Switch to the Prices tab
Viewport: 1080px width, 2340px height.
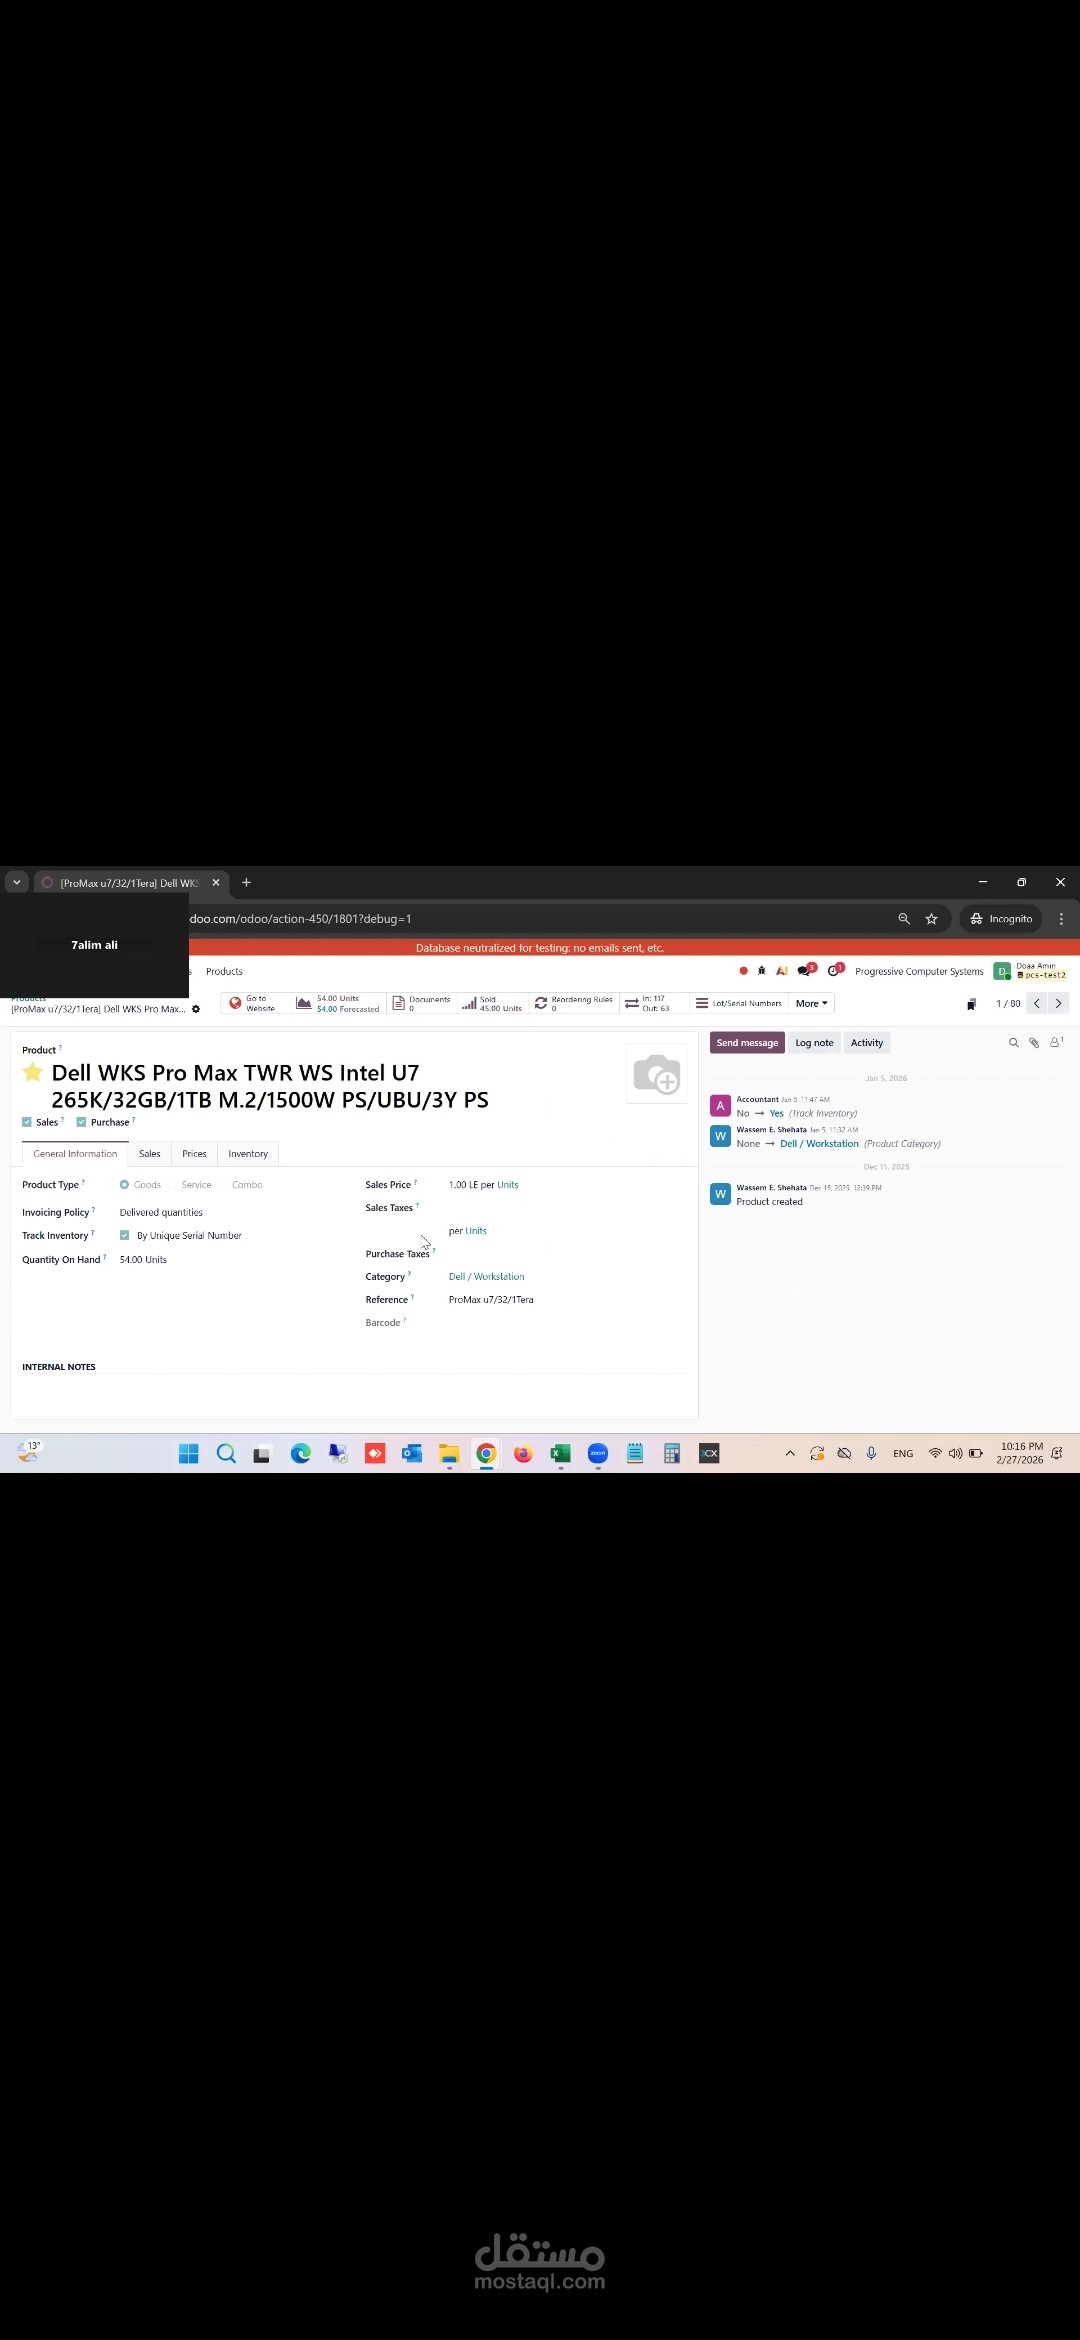(194, 1154)
